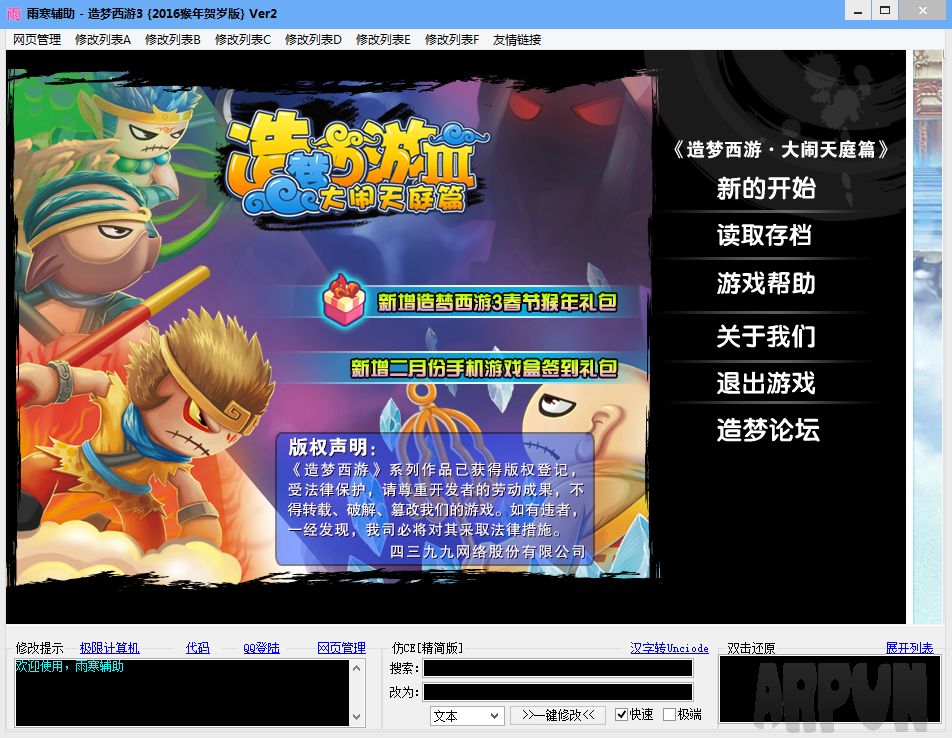
Task: Click the 极限计算机 link
Action: pos(109,648)
